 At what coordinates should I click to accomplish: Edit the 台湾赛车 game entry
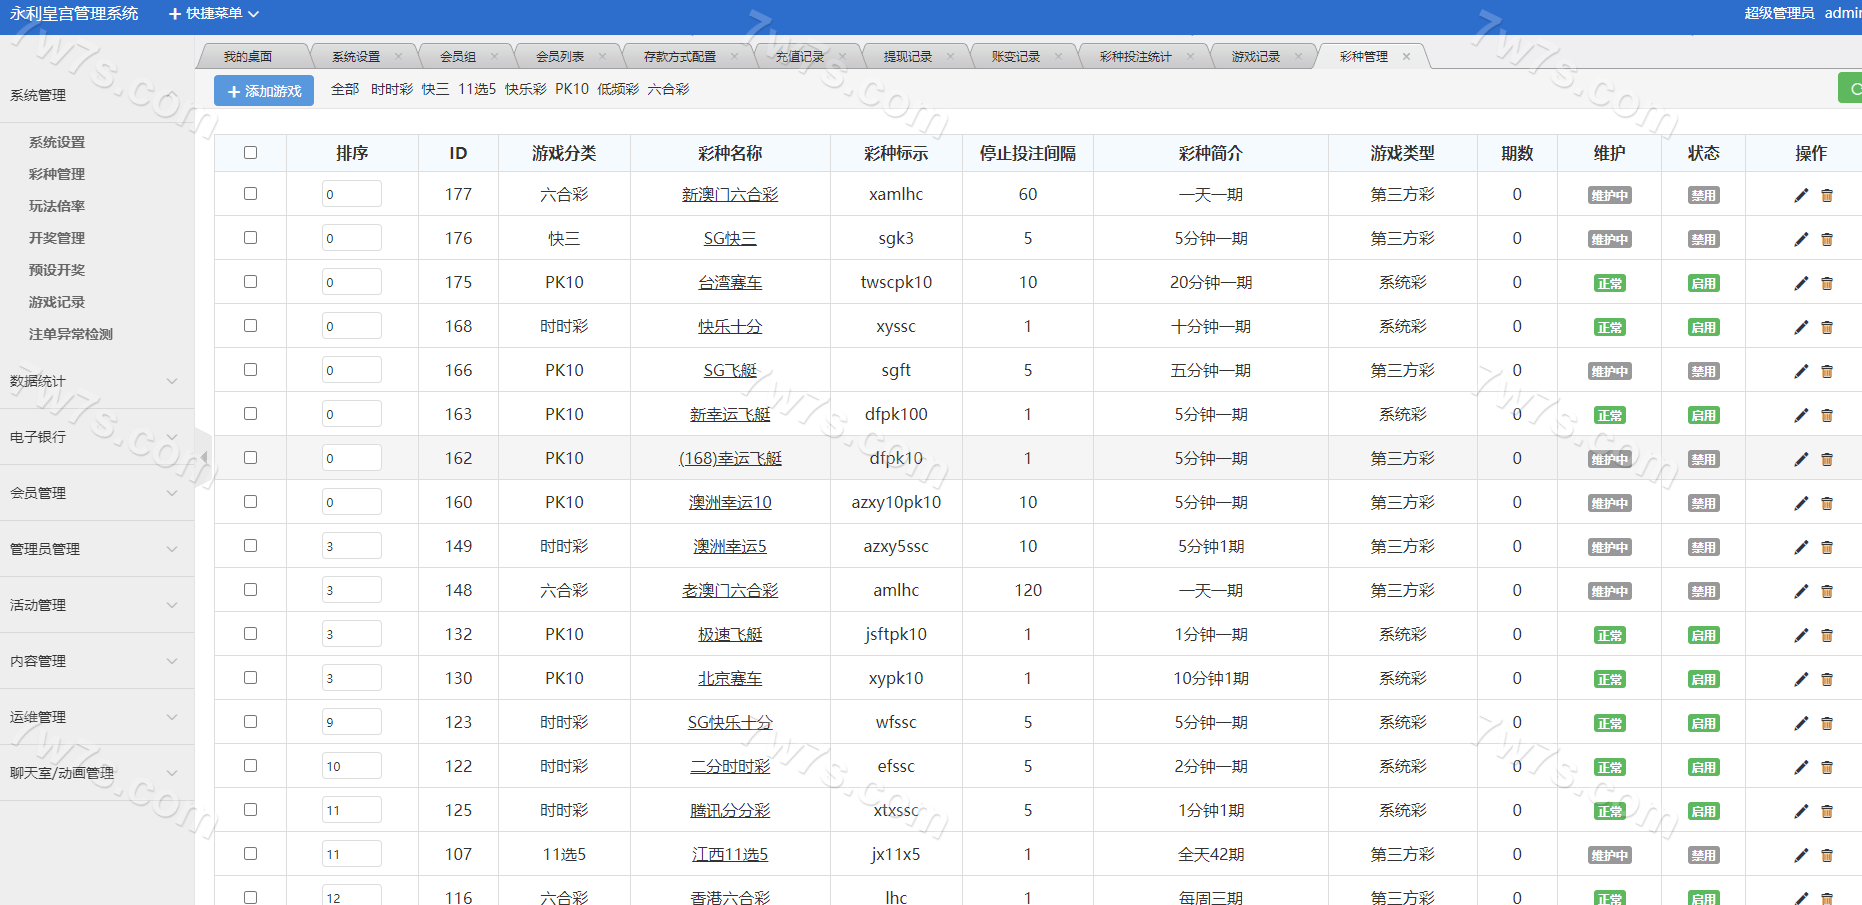(x=1801, y=283)
